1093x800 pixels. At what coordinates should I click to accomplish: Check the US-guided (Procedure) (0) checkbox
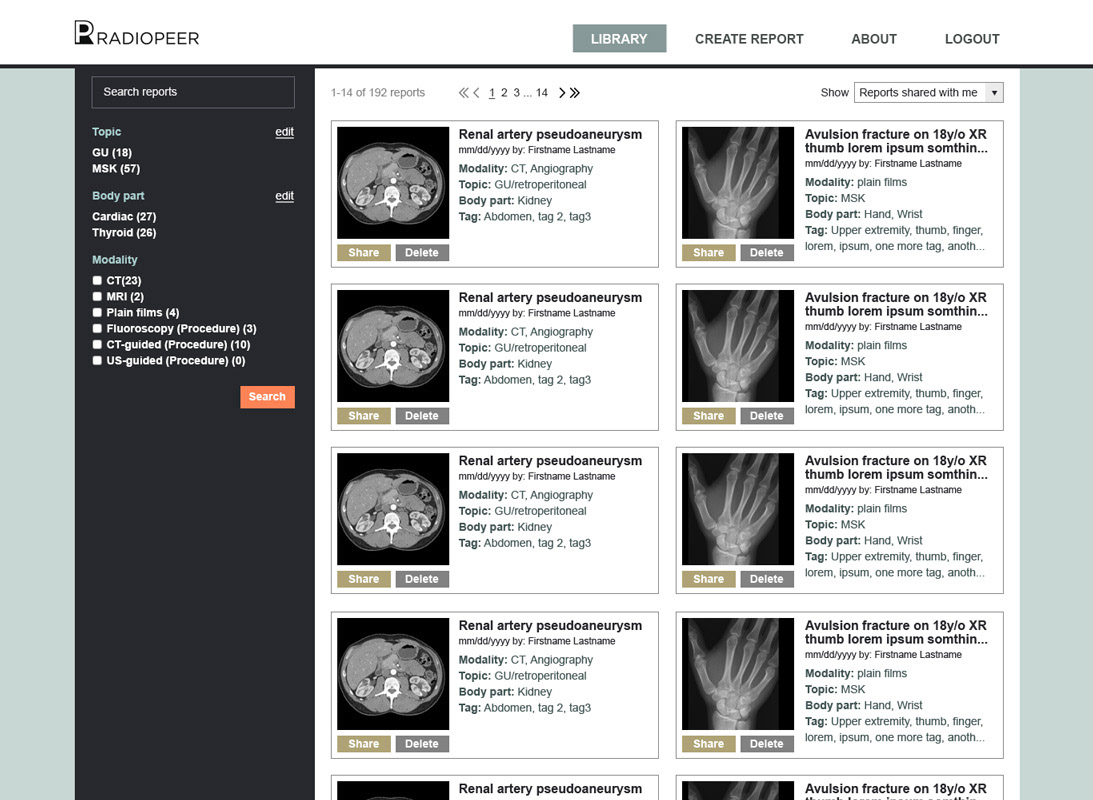pyautogui.click(x=97, y=360)
